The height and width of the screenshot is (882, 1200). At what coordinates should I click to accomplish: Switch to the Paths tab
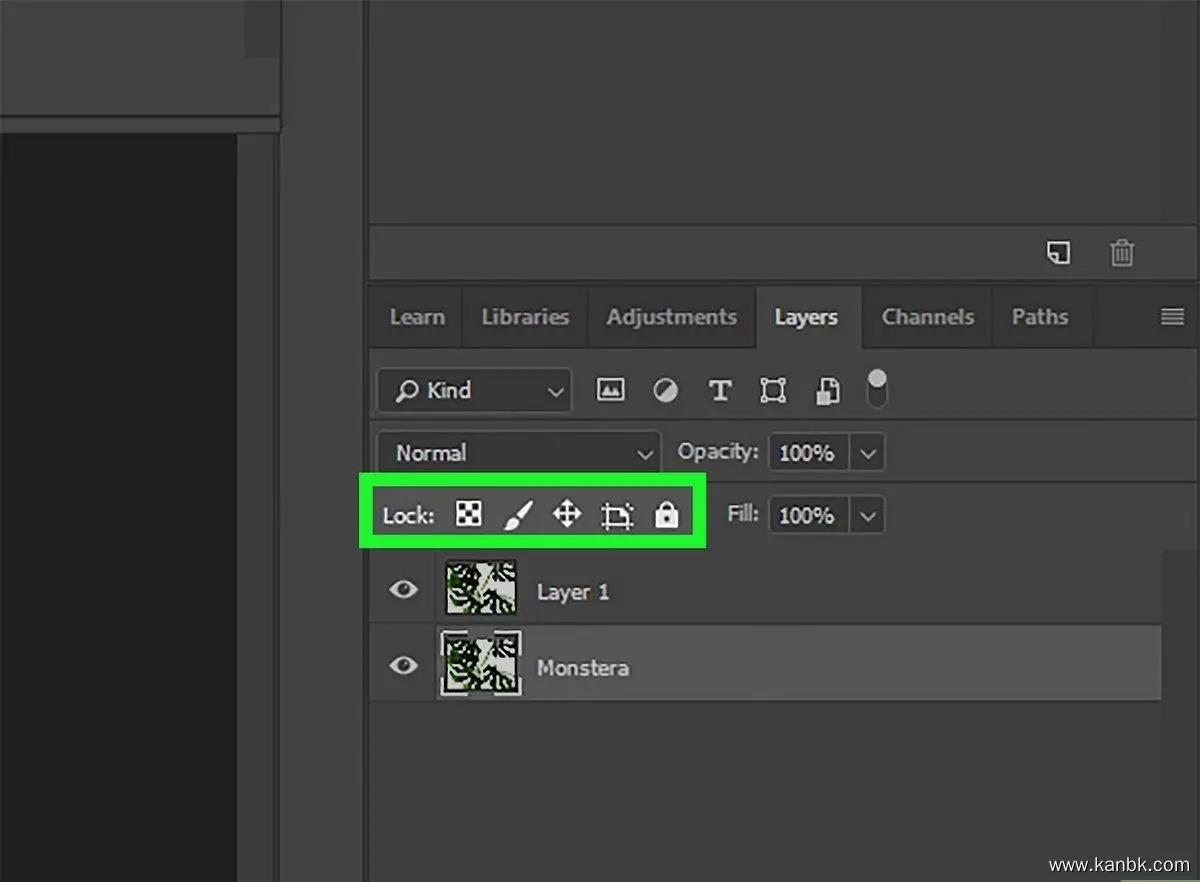click(1039, 317)
